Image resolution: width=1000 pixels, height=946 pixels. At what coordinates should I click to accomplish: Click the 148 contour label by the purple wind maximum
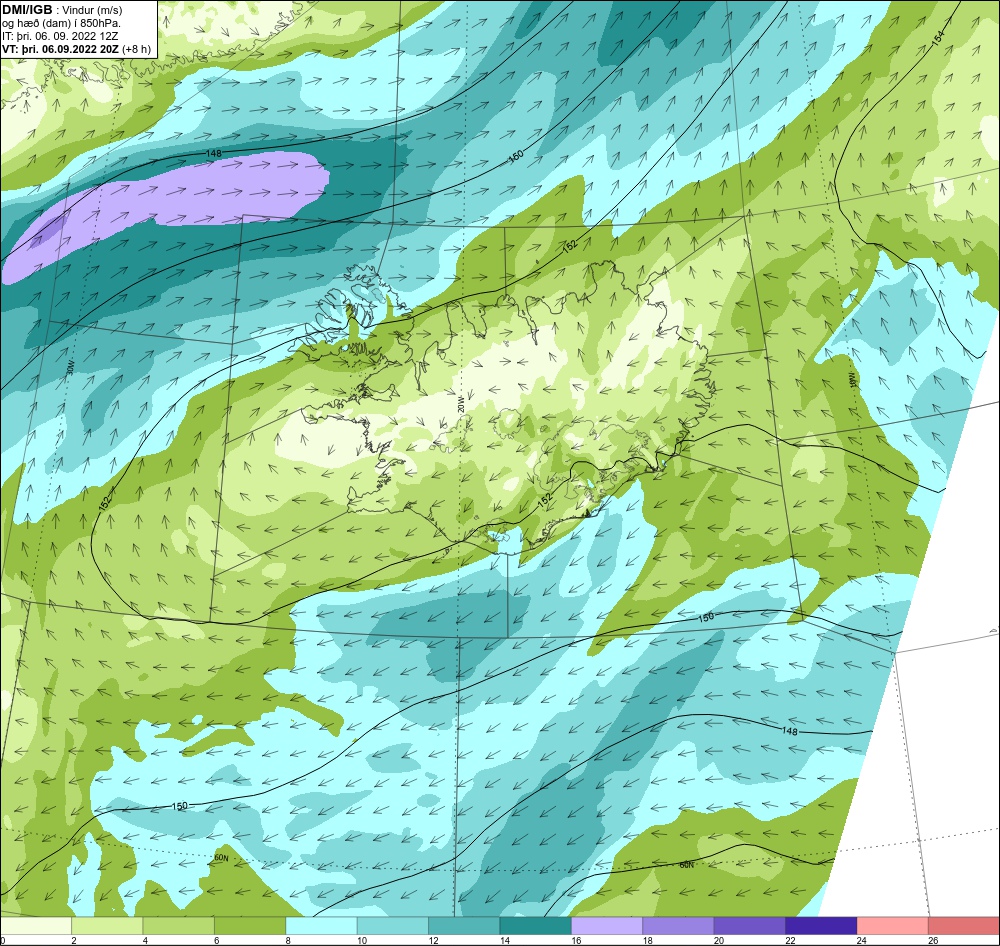click(x=214, y=154)
